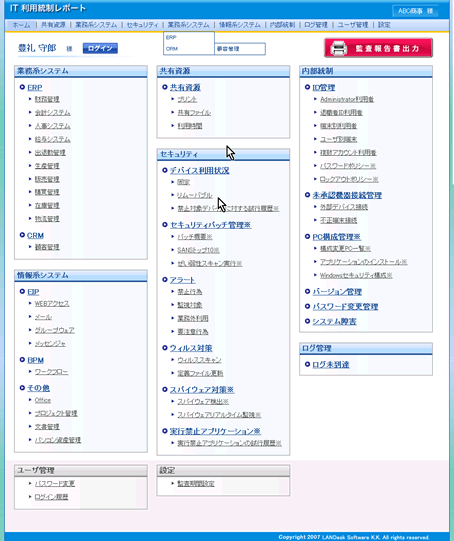Open the ホーム menu item

click(x=21, y=25)
